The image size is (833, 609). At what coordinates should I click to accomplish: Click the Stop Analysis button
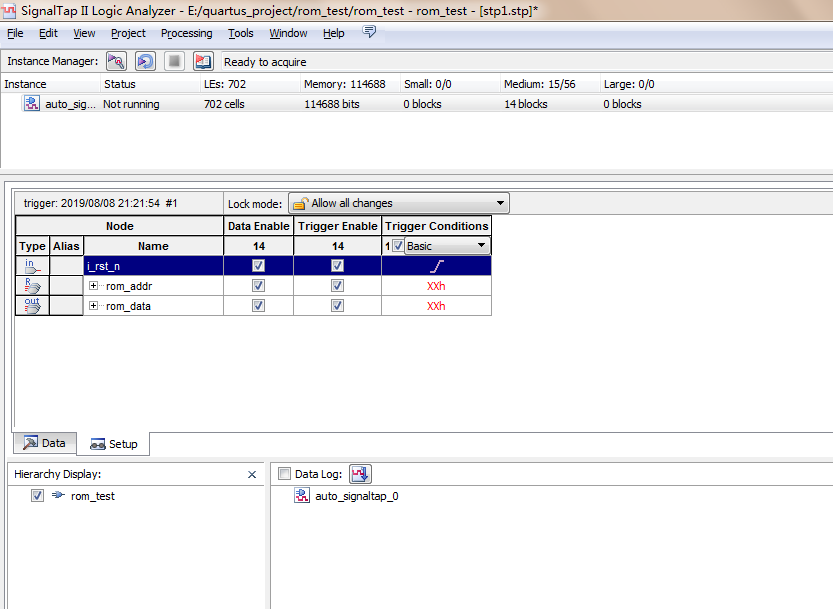tap(174, 62)
